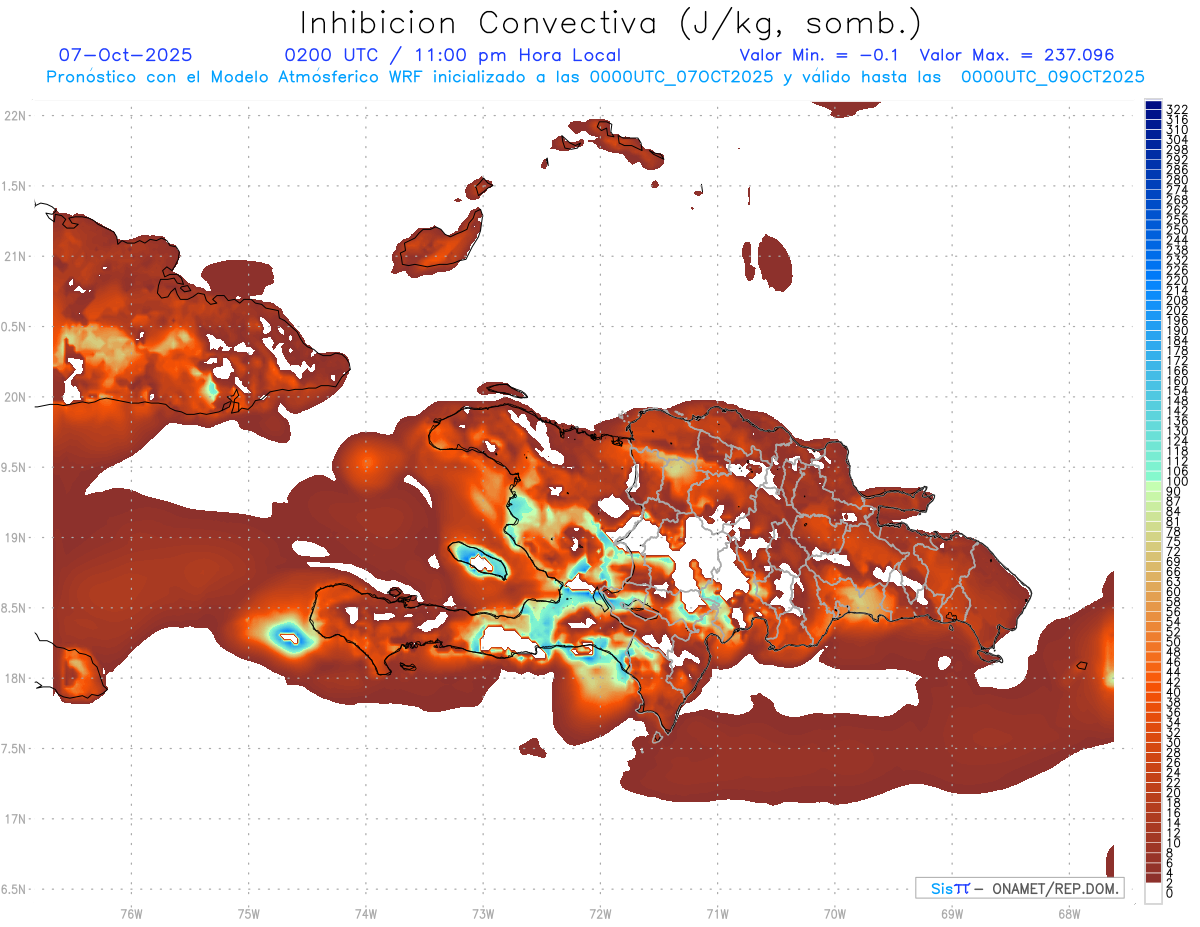Click the cyan-outlined Gonâve island in Haiti's gulf

pos(479,562)
